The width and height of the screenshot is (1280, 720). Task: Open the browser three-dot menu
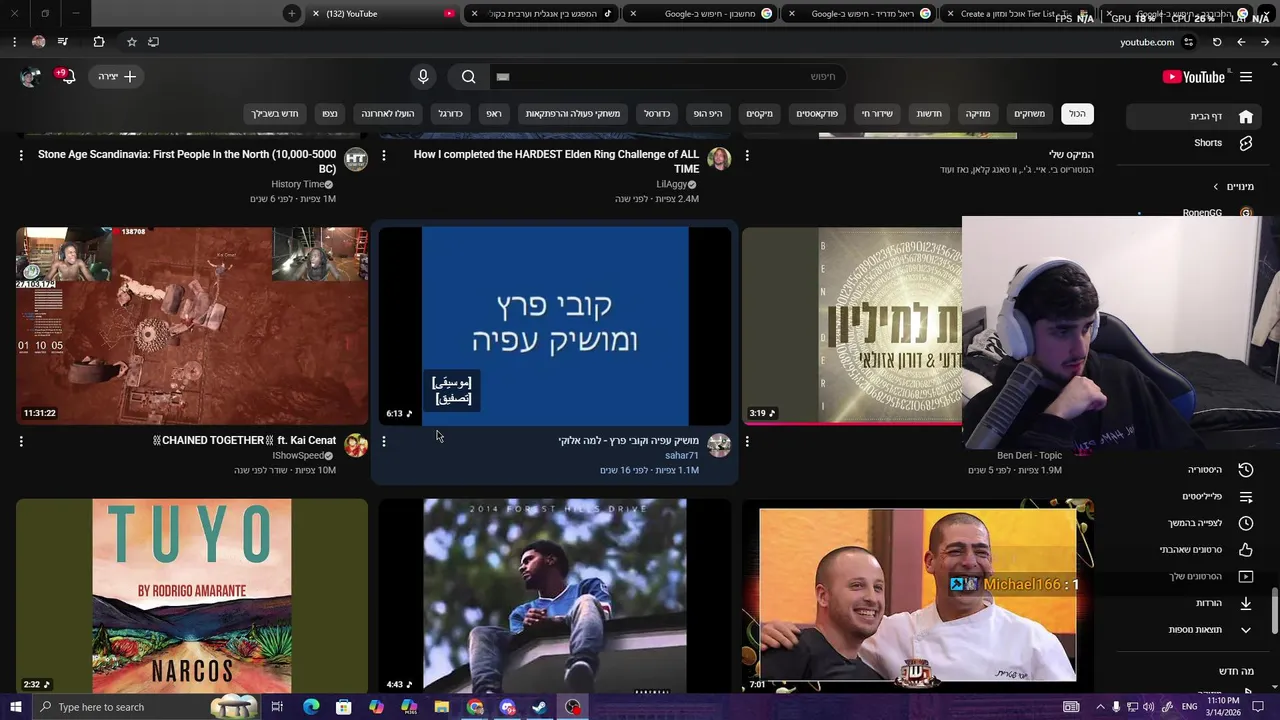14,42
